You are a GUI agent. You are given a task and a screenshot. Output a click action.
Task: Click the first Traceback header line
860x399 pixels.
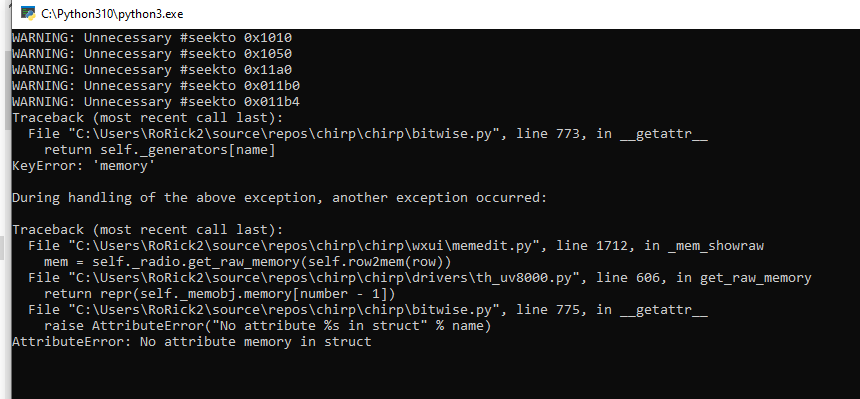coord(148,117)
